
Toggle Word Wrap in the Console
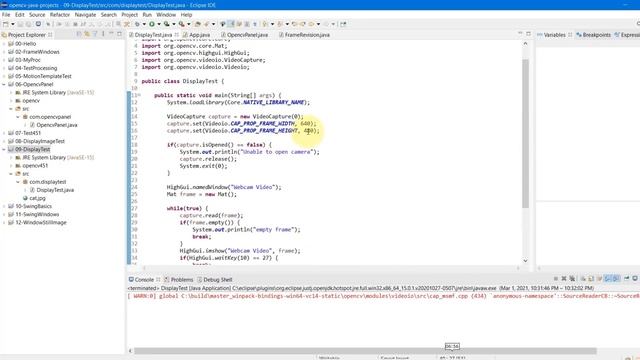(x=599, y=279)
